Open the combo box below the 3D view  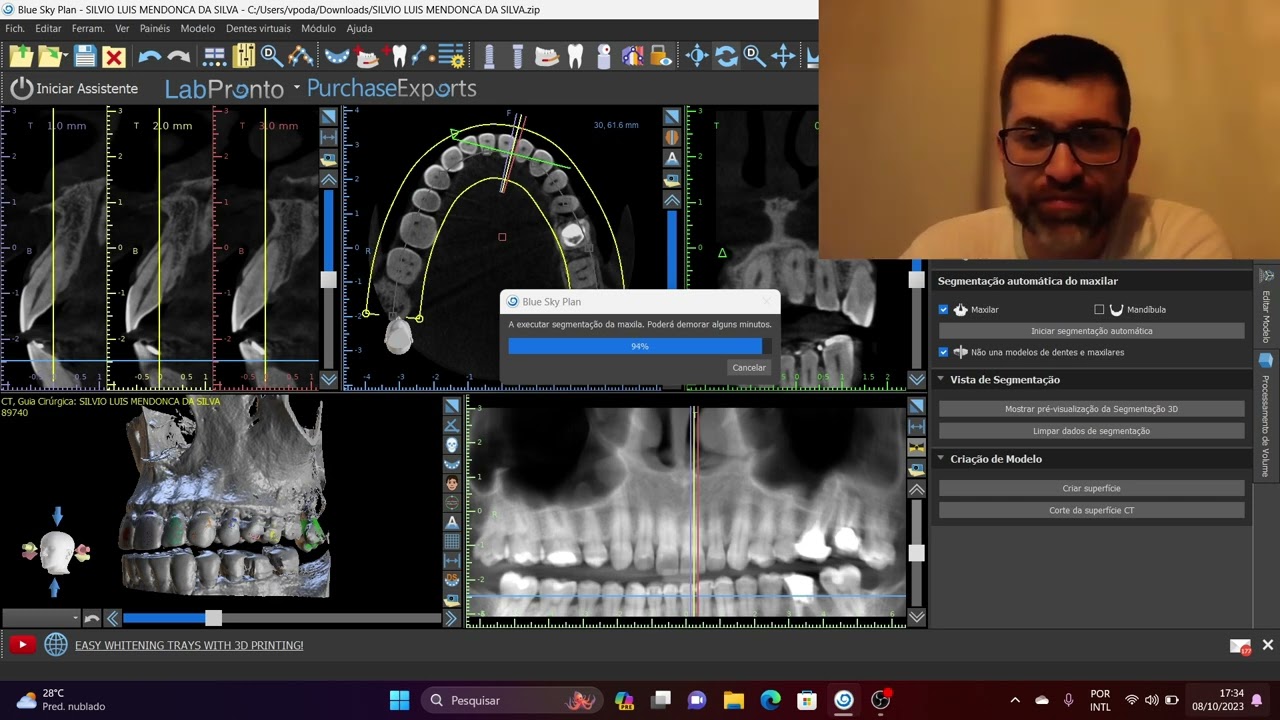pyautogui.click(x=40, y=618)
